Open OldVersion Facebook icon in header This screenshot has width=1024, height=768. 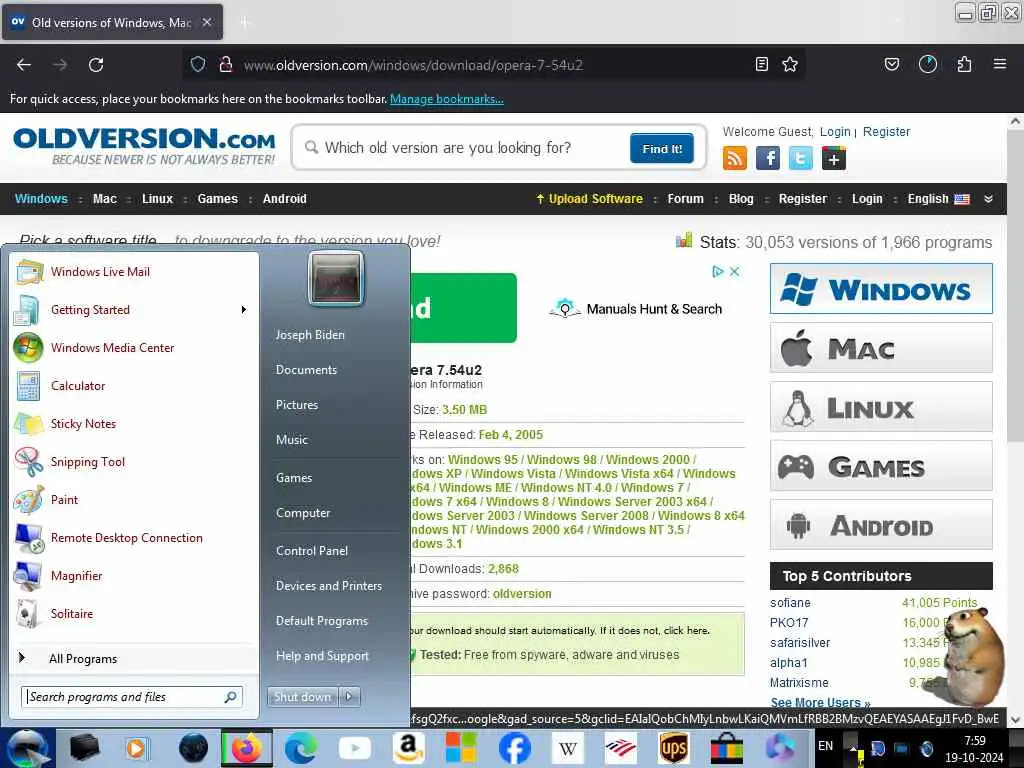coord(768,158)
